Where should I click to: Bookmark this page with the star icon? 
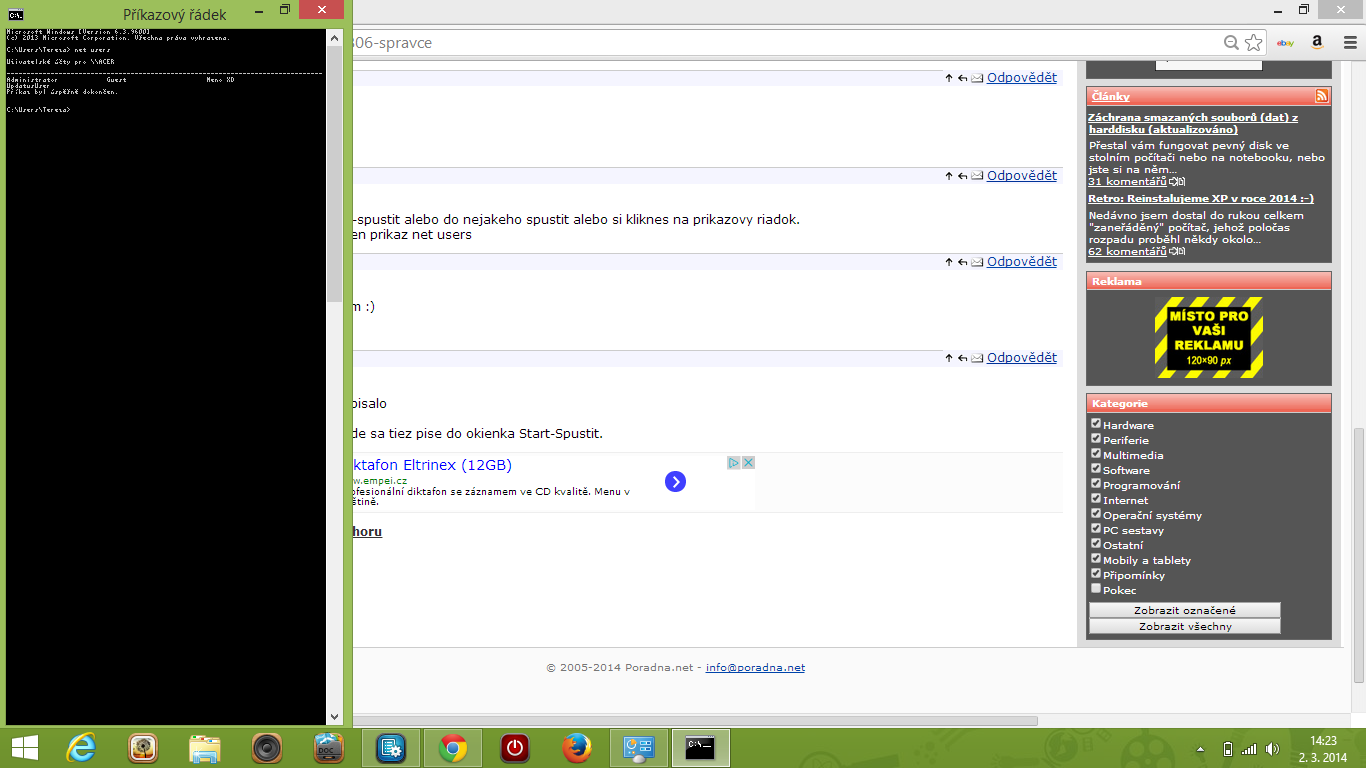[x=1253, y=43]
